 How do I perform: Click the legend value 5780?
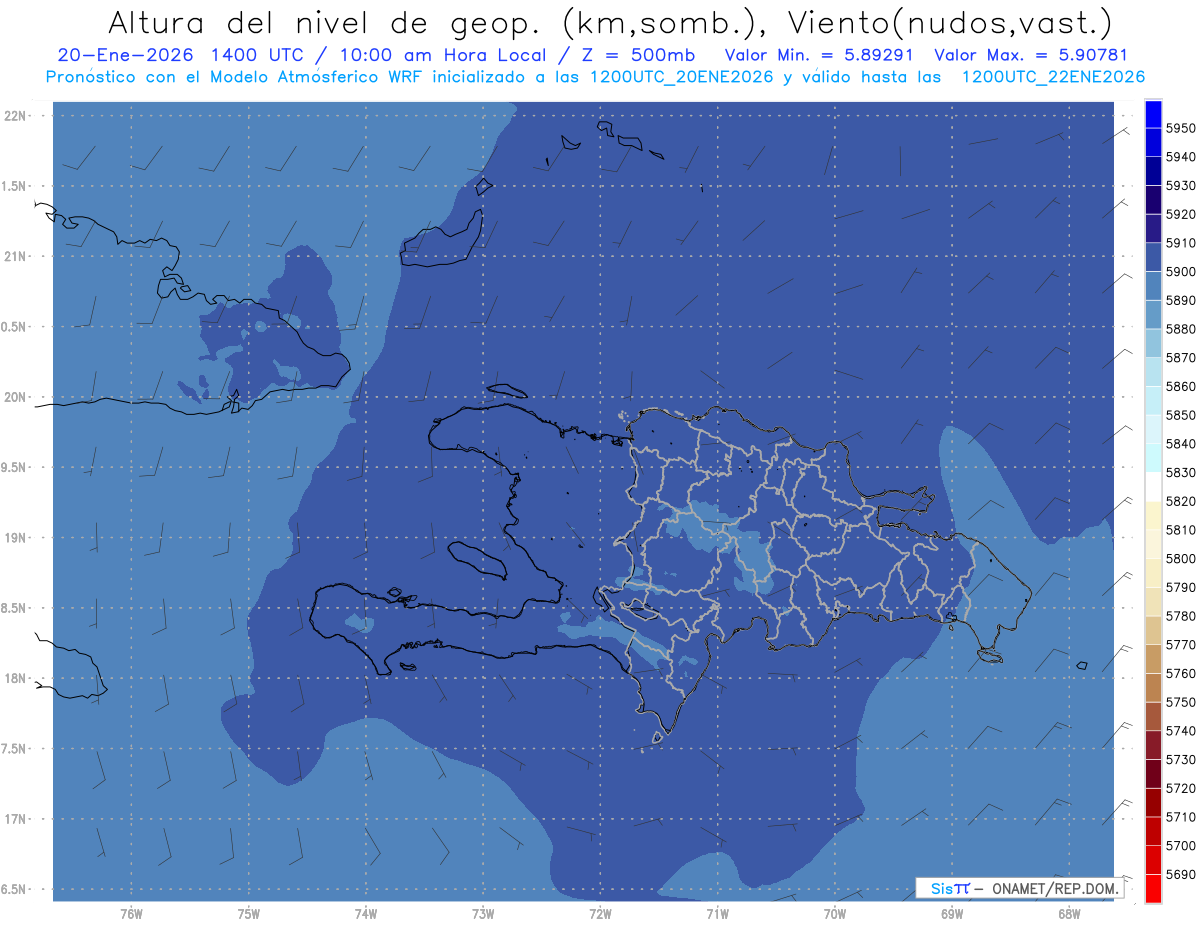click(1180, 616)
